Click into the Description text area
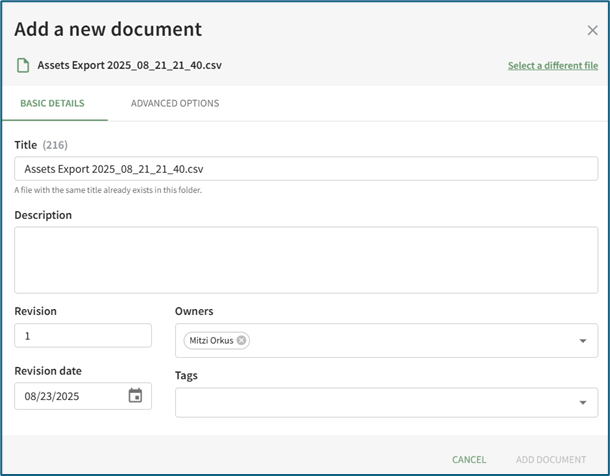Screen dimensions: 610x476 [x=305, y=259]
